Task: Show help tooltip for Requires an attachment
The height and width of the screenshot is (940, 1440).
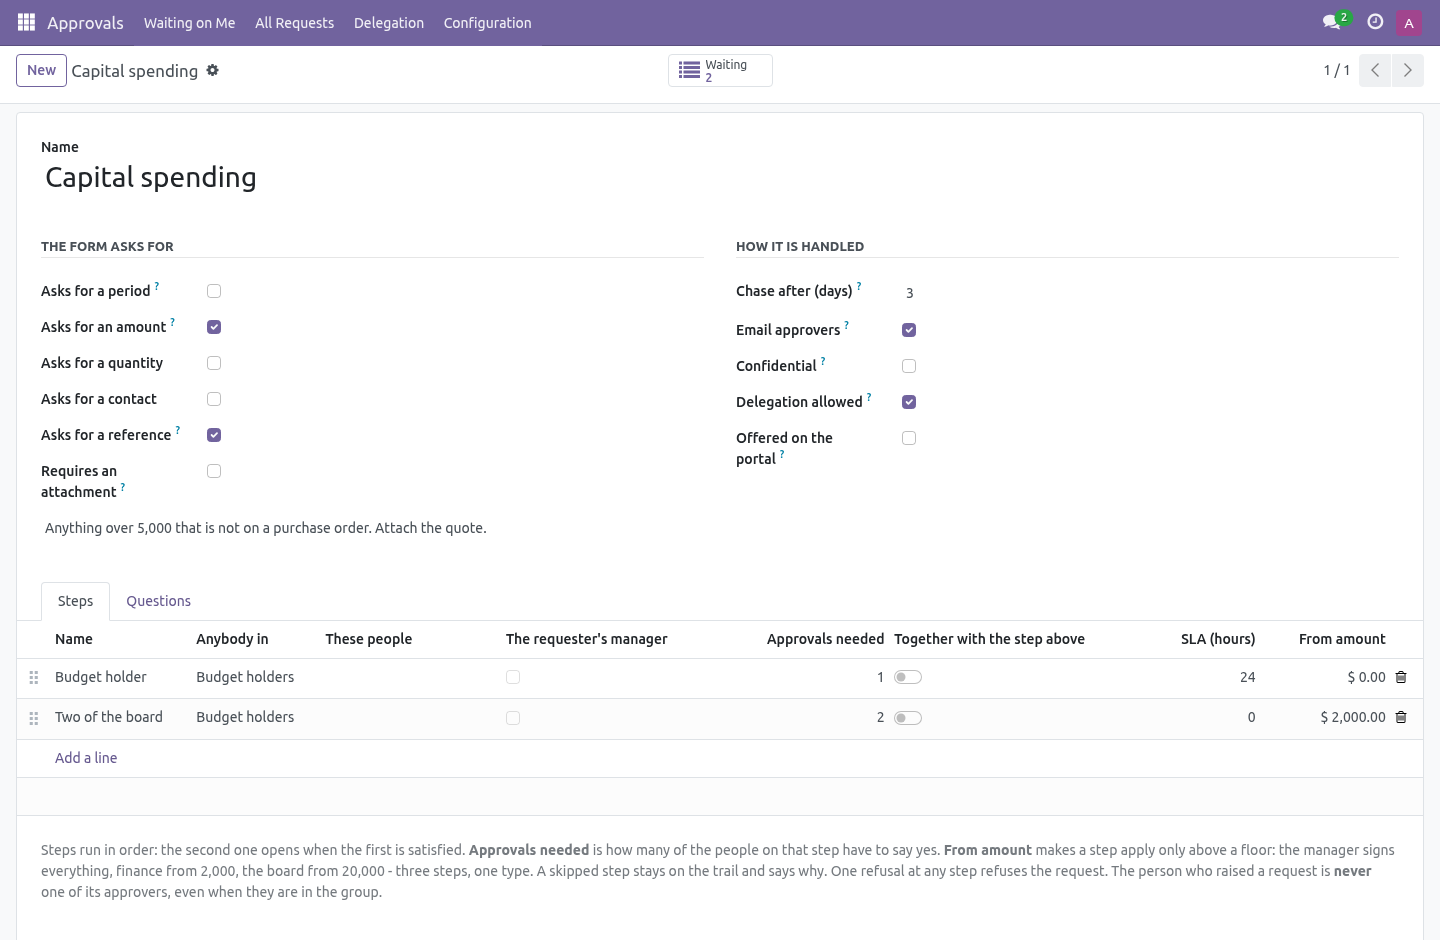Action: click(x=123, y=487)
